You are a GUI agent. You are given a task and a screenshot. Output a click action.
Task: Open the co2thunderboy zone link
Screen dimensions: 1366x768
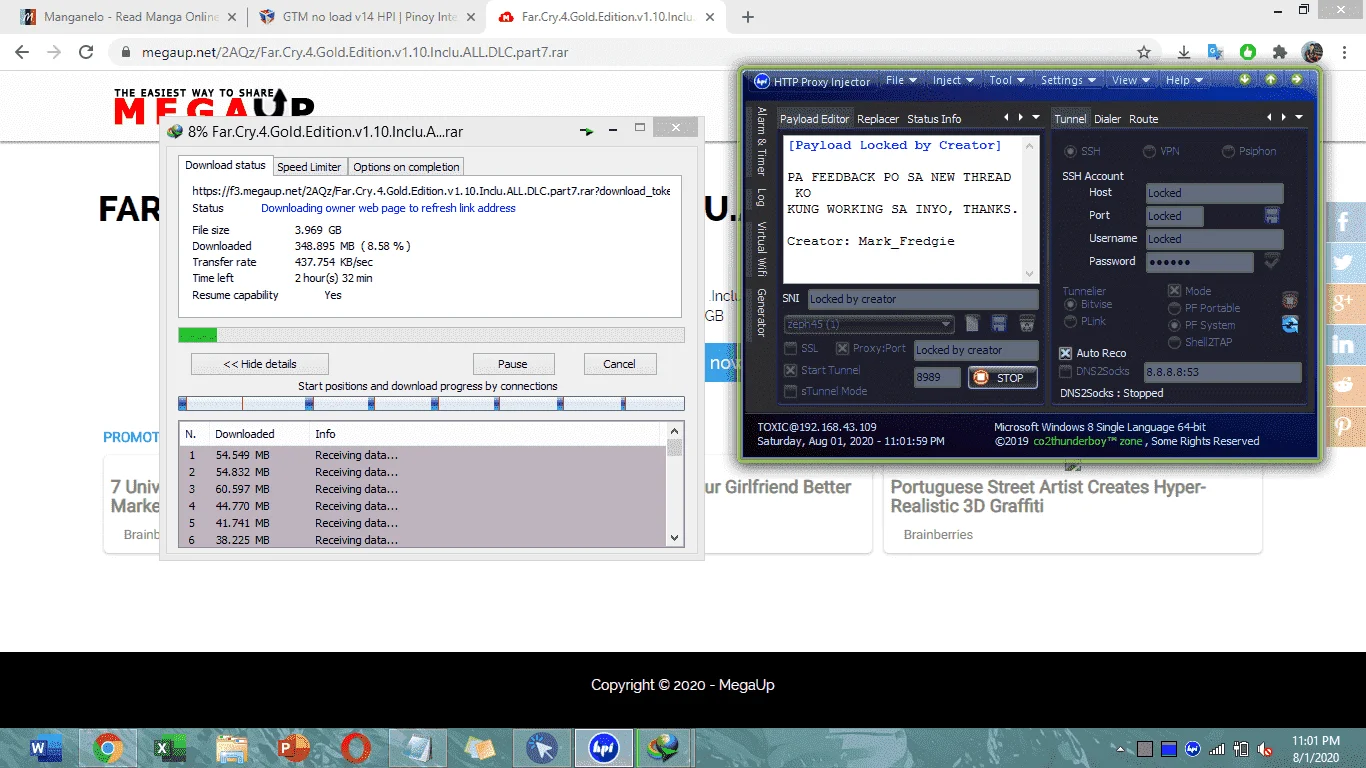(x=1089, y=441)
